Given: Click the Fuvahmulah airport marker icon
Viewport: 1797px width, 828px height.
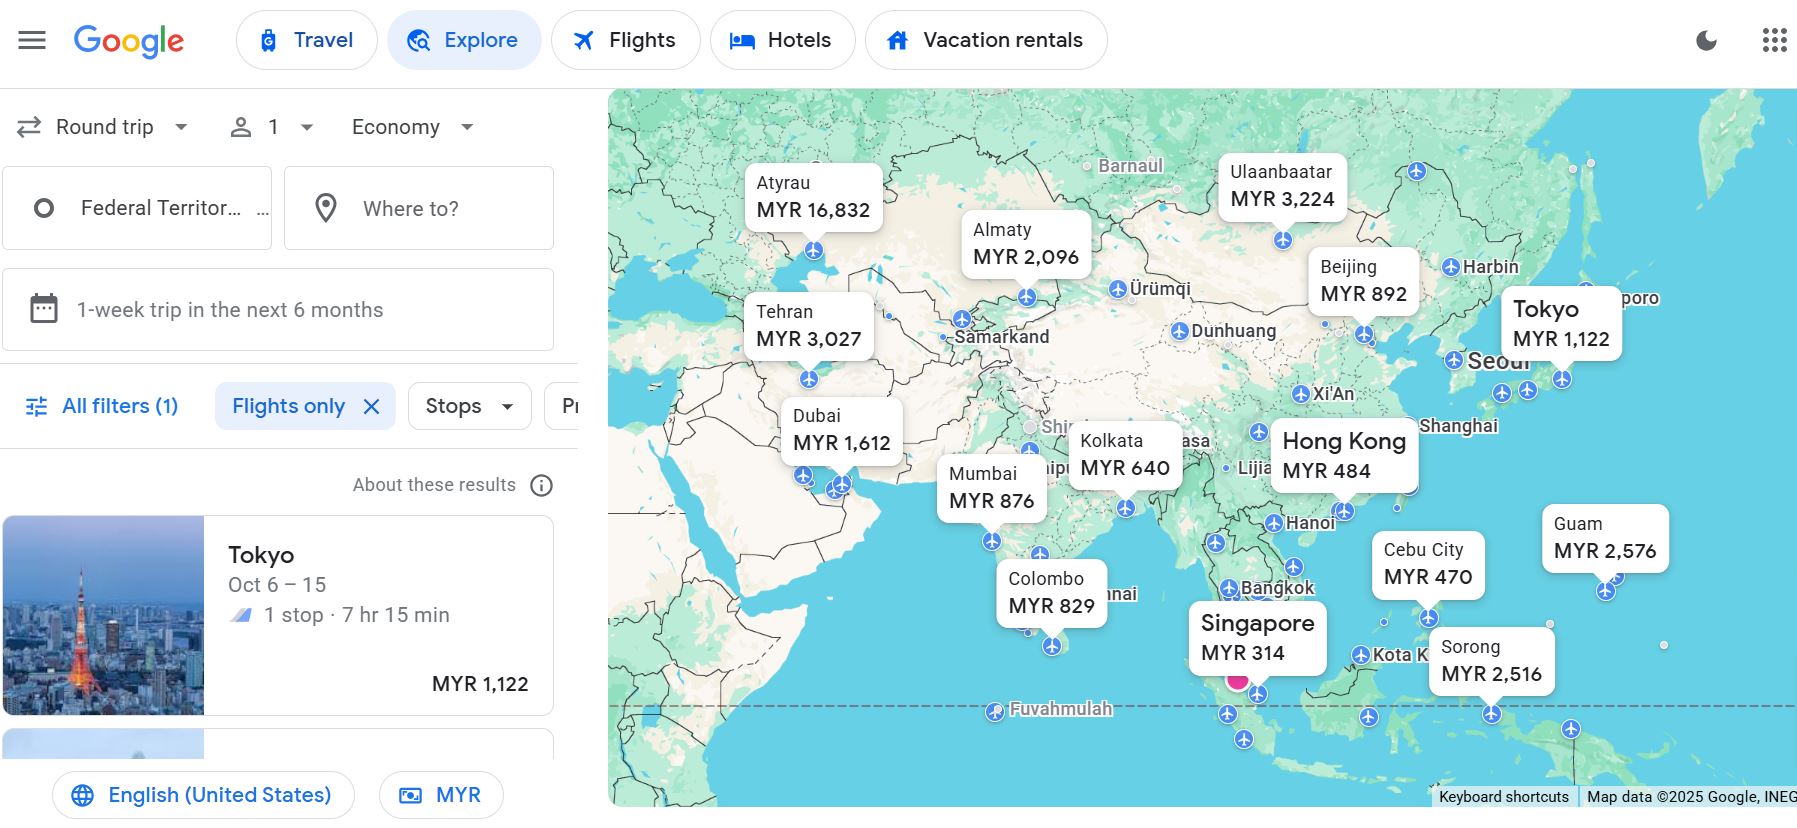Looking at the screenshot, I should [x=995, y=712].
